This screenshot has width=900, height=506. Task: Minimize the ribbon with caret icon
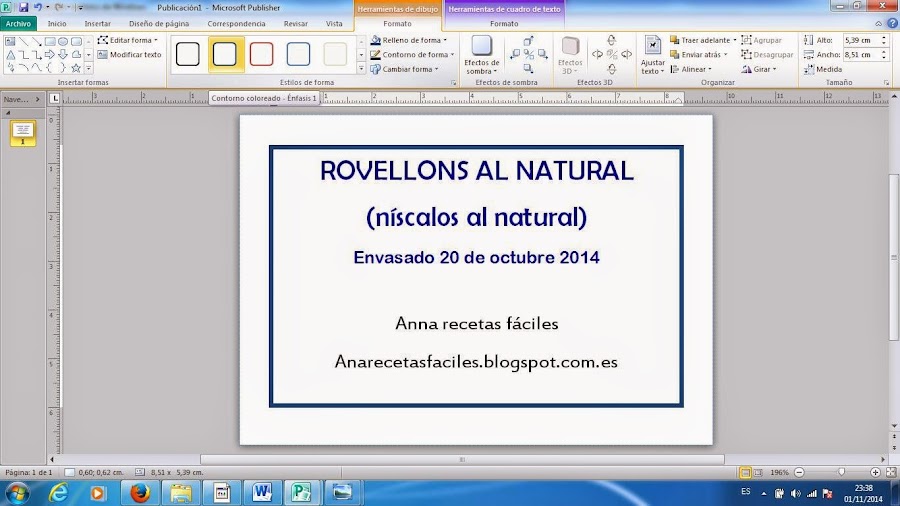tap(878, 24)
